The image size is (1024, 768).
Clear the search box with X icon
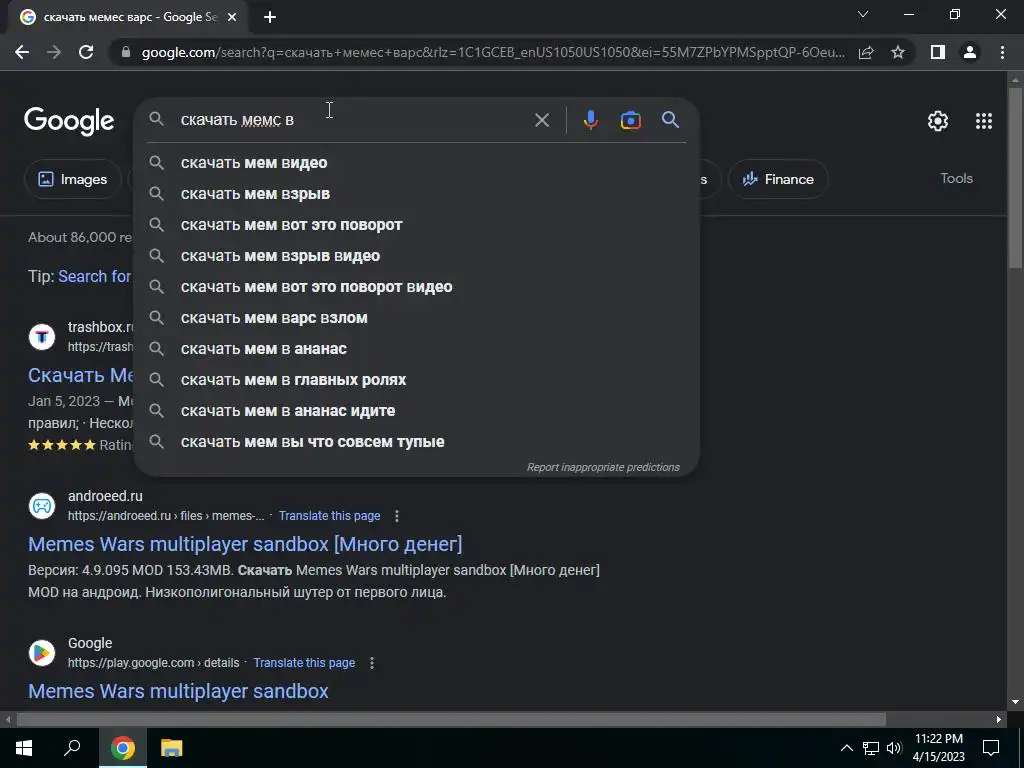click(x=541, y=120)
